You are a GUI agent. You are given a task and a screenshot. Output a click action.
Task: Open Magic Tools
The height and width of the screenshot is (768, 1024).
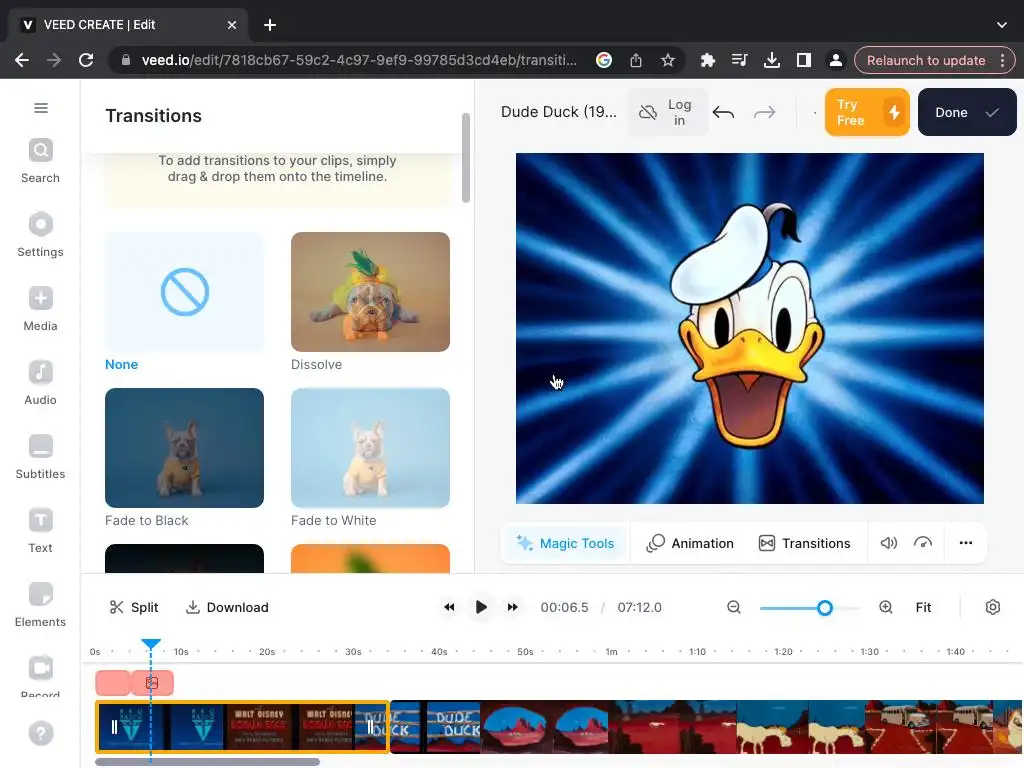point(566,543)
